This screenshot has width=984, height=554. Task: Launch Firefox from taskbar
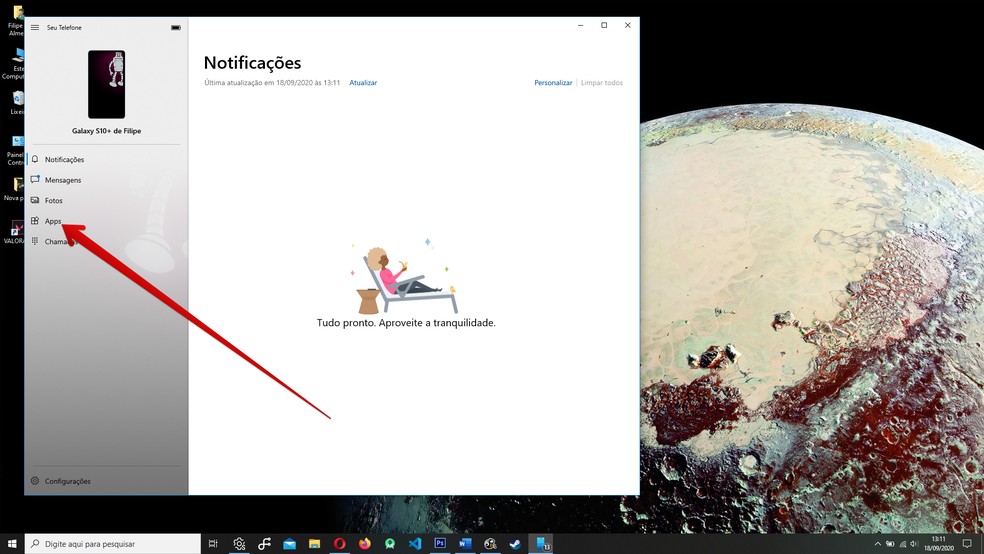pos(365,543)
